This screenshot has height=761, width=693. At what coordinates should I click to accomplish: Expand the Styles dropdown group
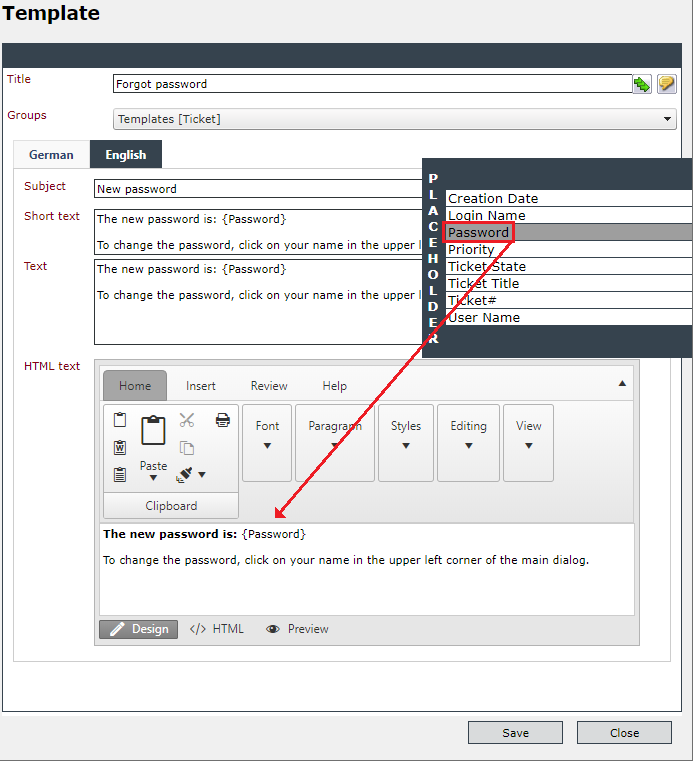tap(406, 443)
